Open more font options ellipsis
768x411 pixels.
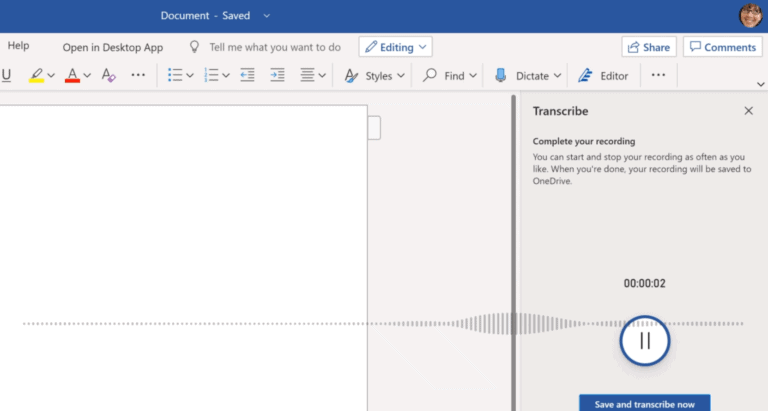[138, 75]
